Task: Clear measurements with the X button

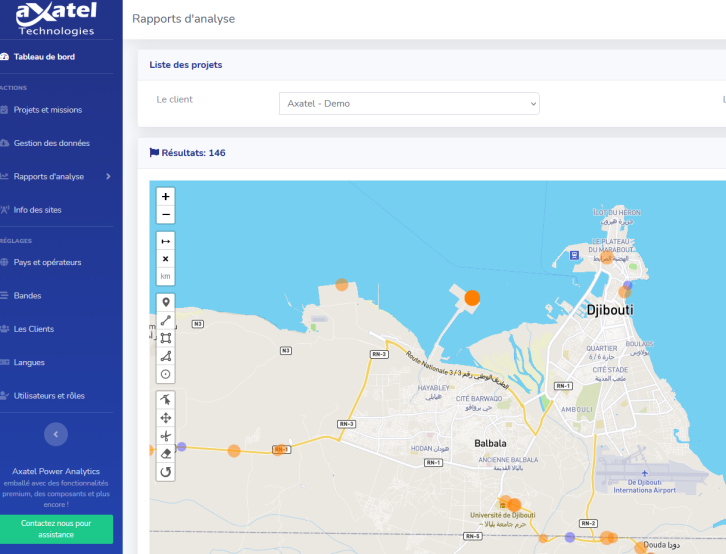Action: 166,259
